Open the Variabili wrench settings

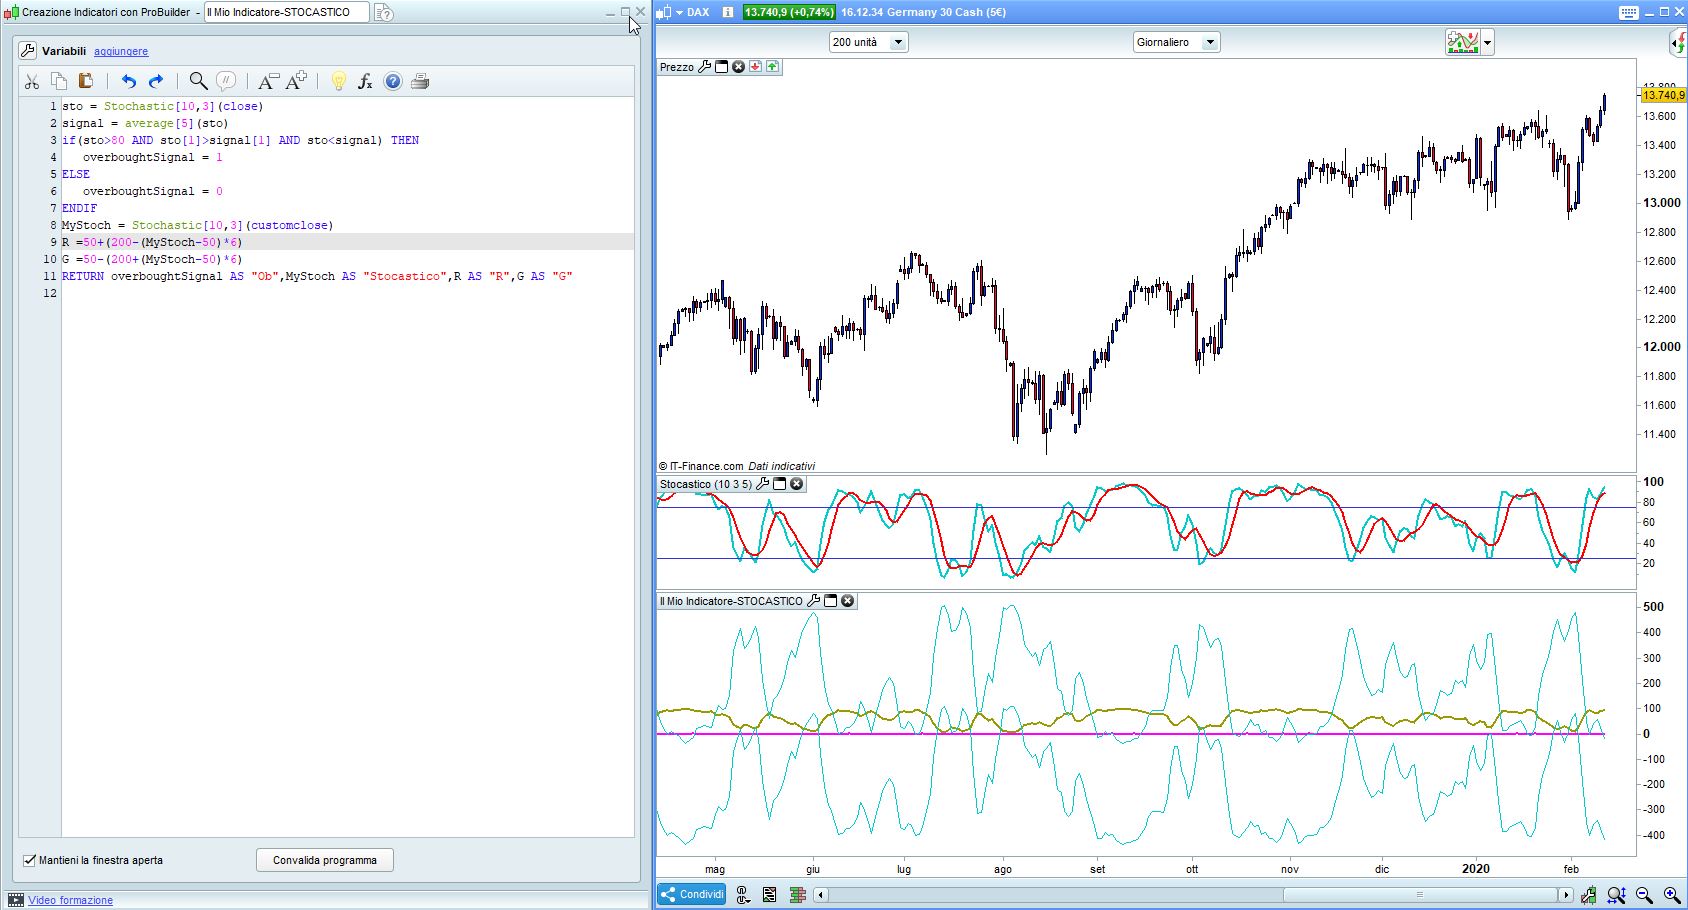(x=28, y=51)
